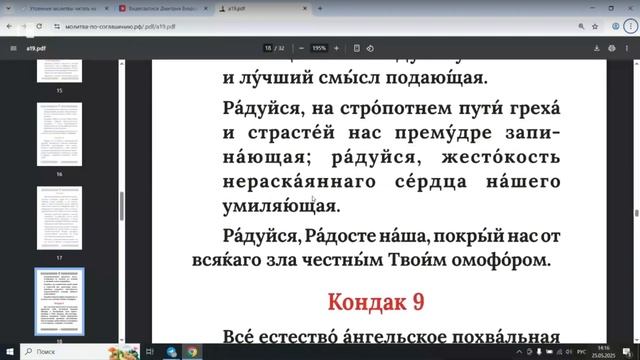Viewport: 640px width, 360px height.
Task: Close the second browser tab
Action: click(x=206, y=8)
